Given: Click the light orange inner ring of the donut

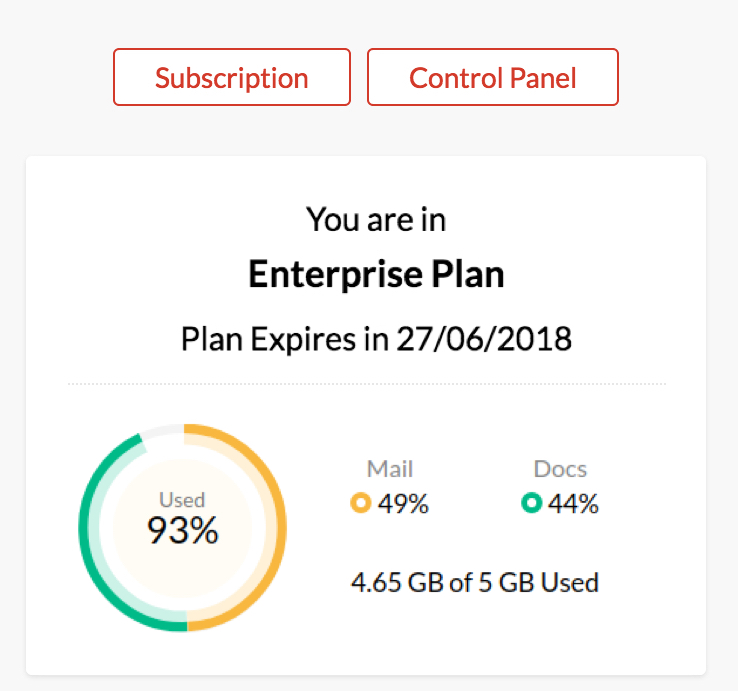Looking at the screenshot, I should [267, 527].
